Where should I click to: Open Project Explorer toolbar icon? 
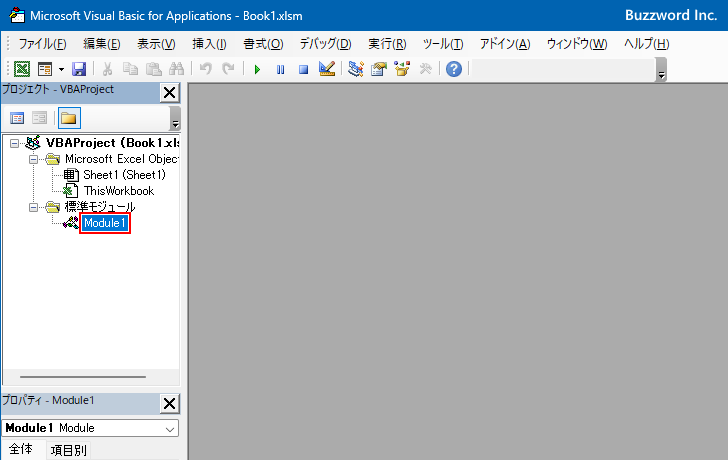pyautogui.click(x=356, y=69)
